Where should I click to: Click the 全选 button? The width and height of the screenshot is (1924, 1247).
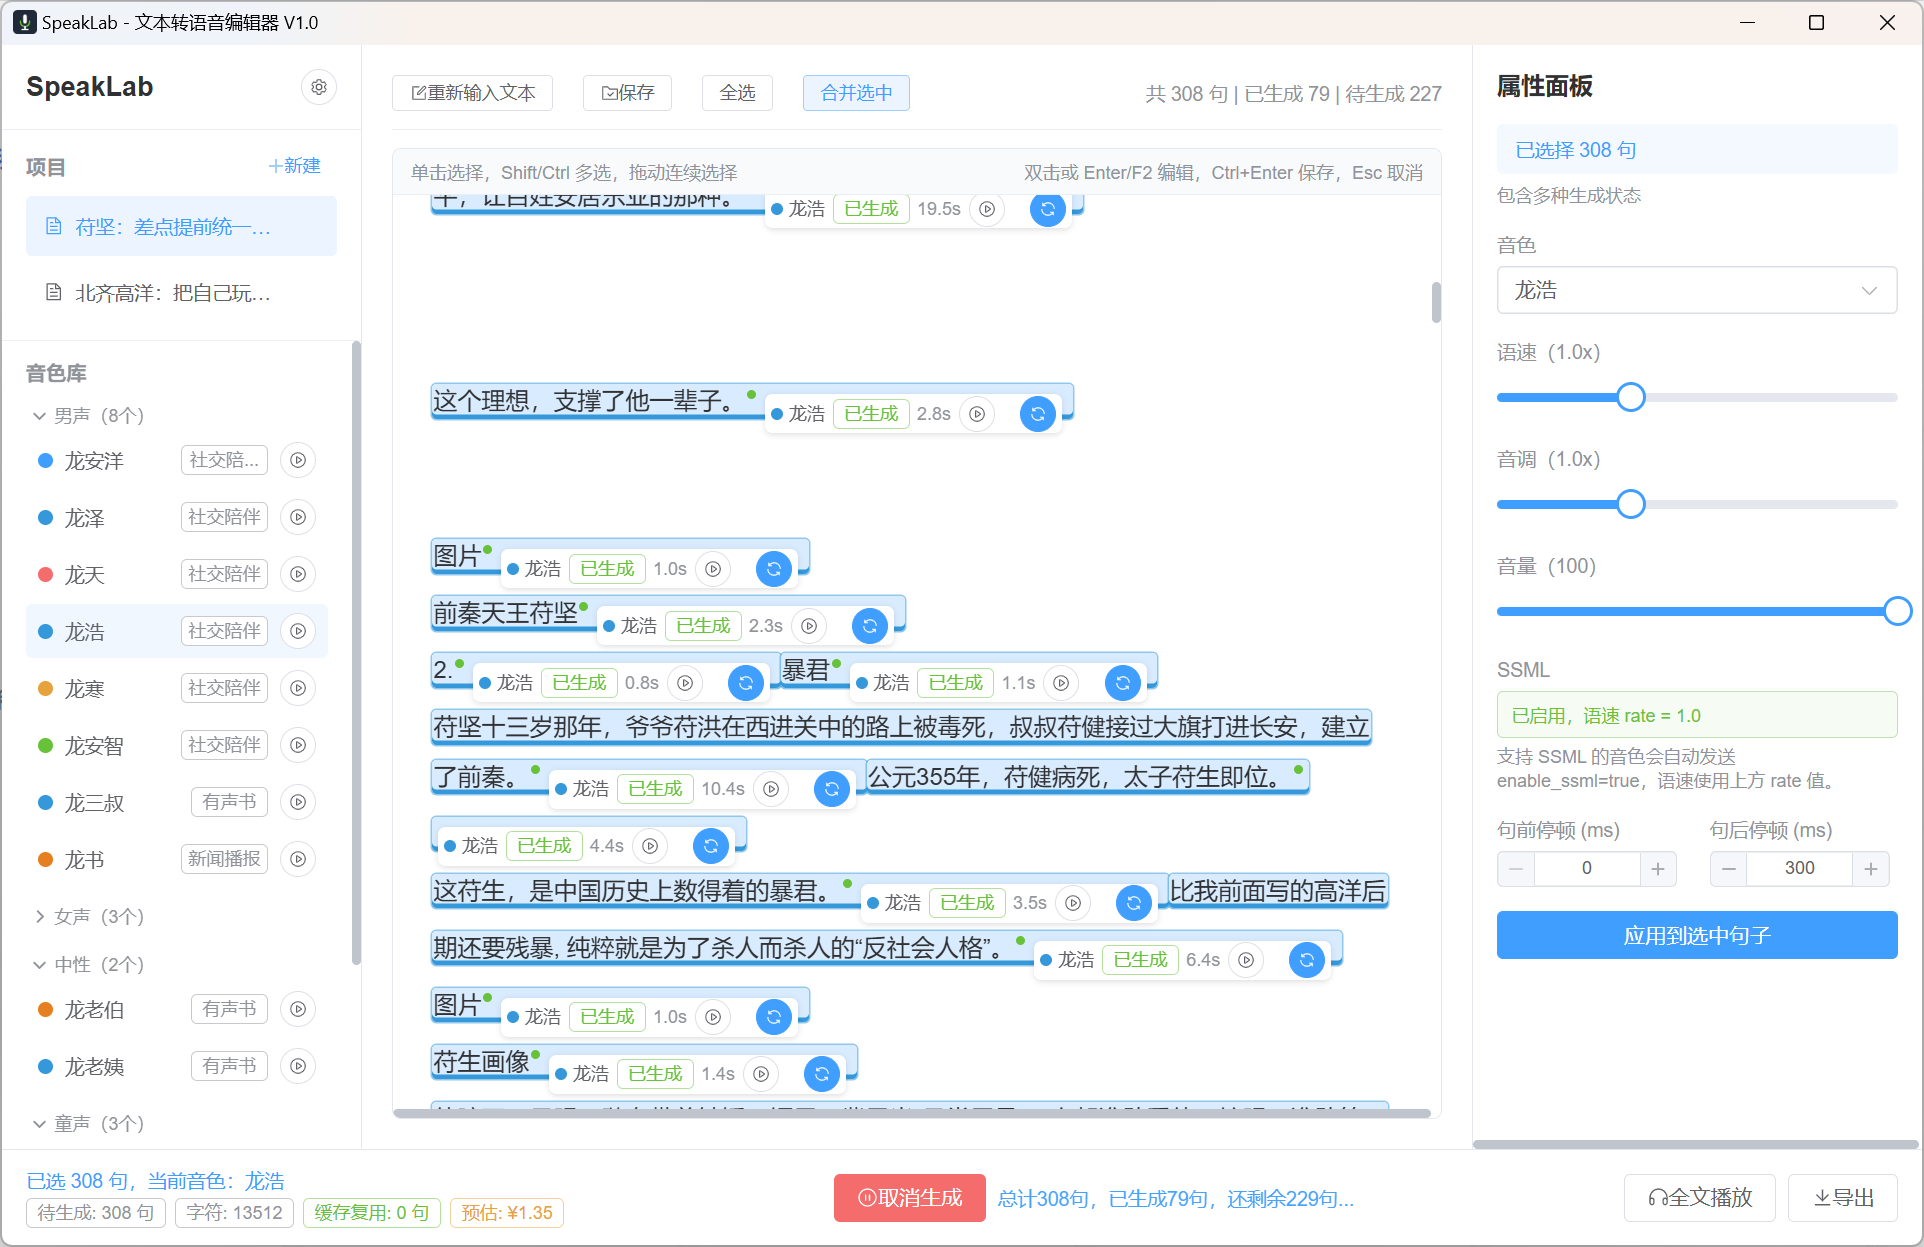[x=737, y=93]
